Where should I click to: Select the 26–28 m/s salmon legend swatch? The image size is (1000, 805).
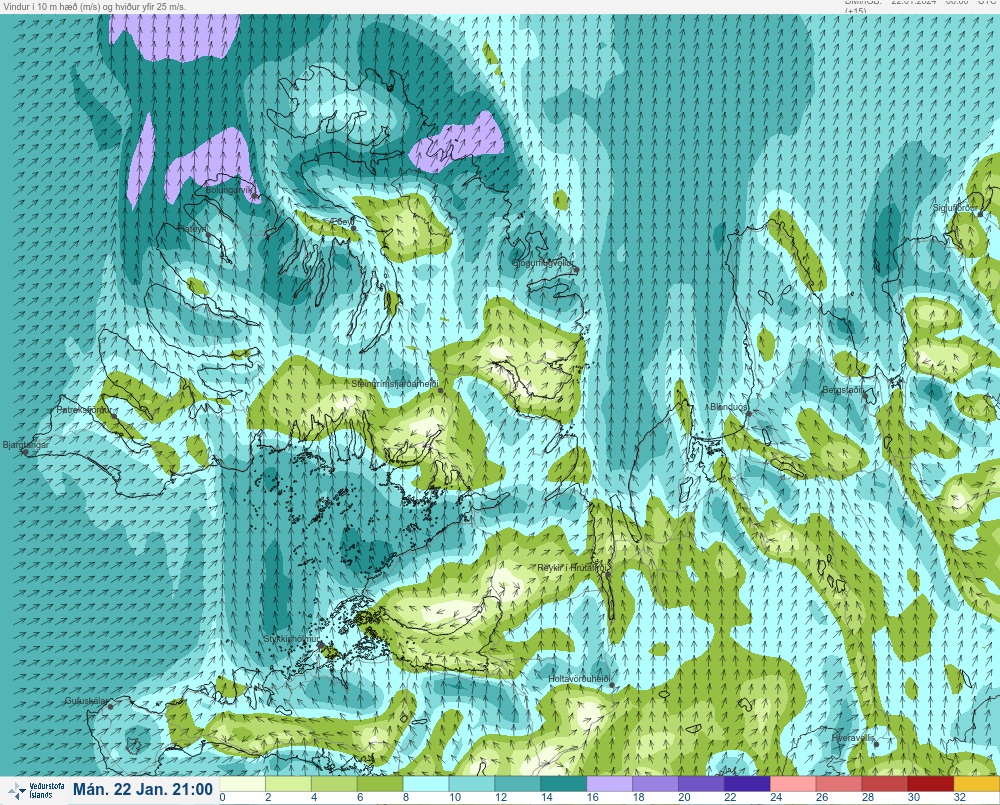pos(839,784)
